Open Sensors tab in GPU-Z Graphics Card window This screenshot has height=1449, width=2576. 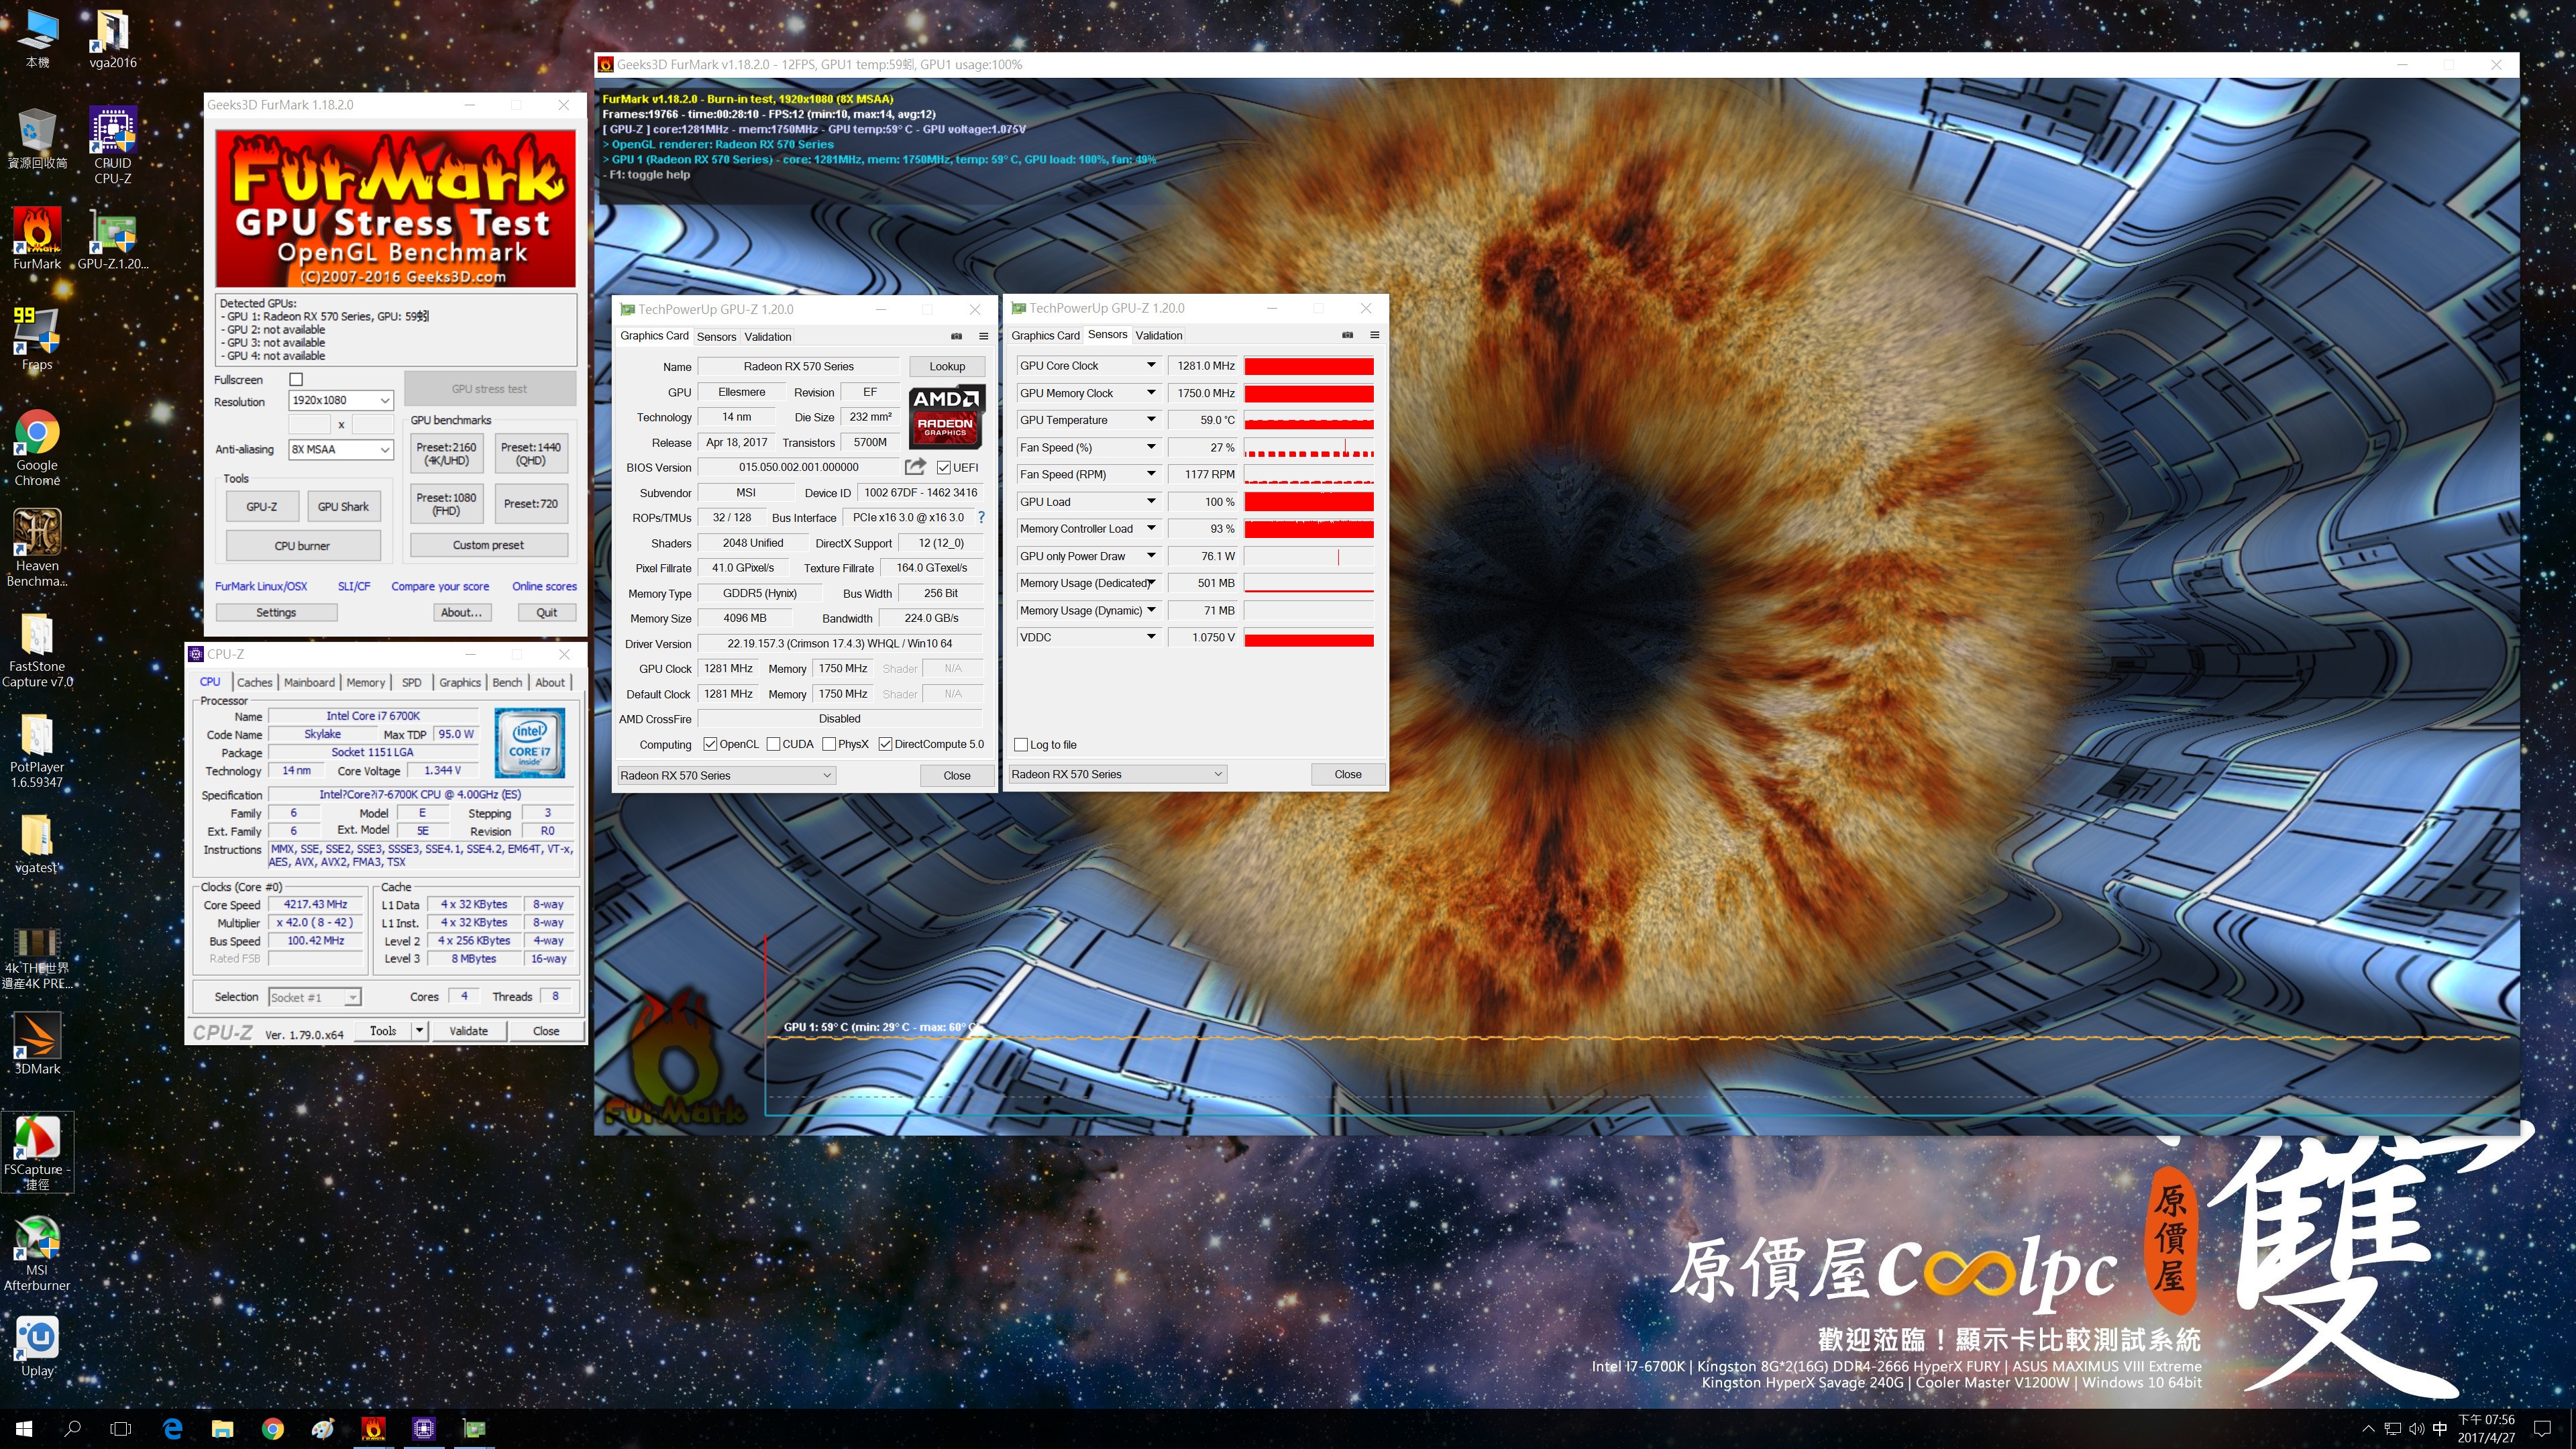tap(716, 337)
